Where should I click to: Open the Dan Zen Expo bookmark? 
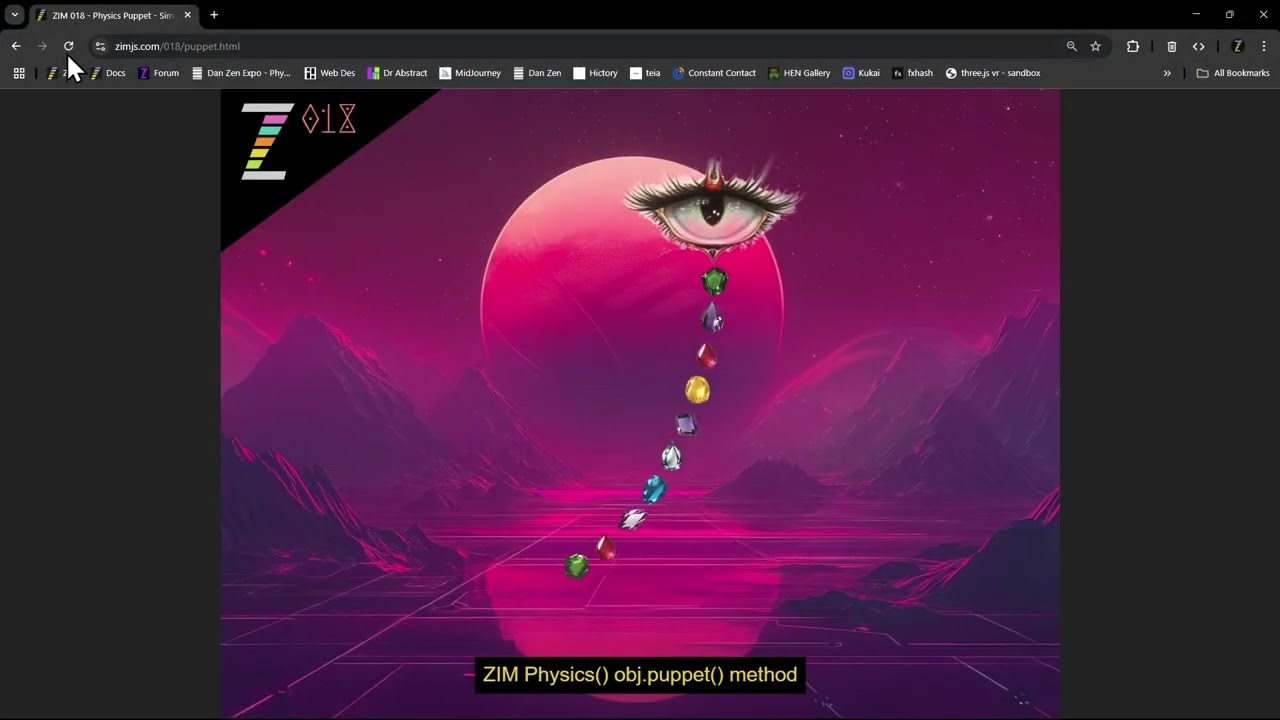tap(241, 73)
